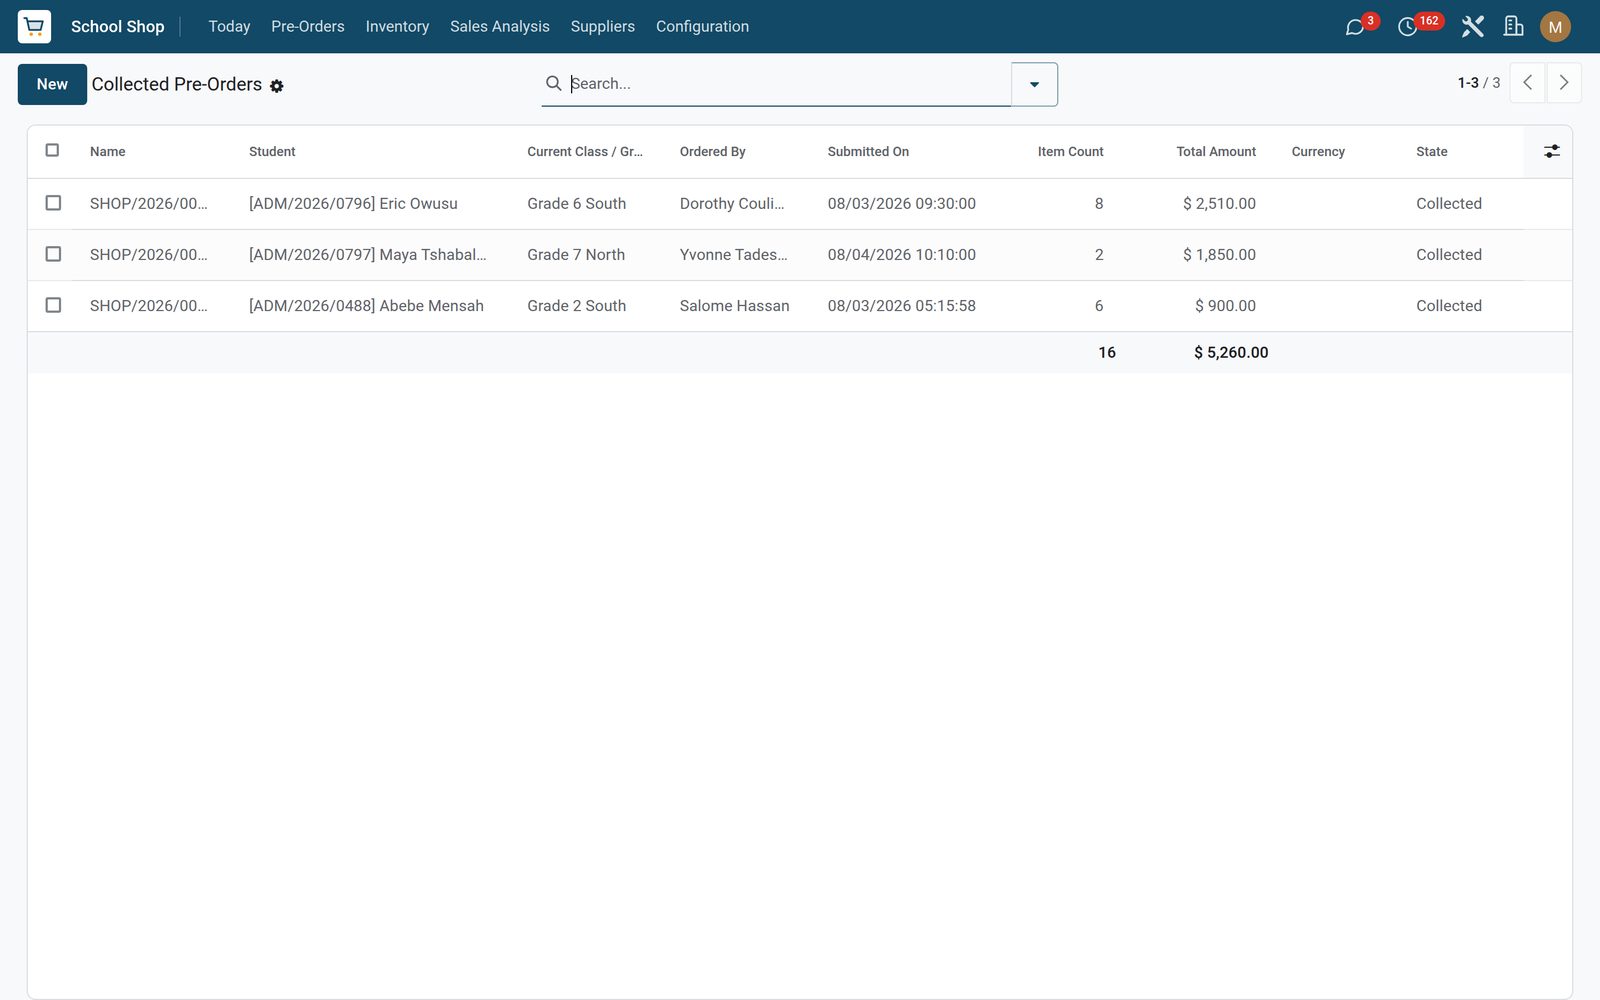The height and width of the screenshot is (1000, 1600).
Task: Open the chat messages icon
Action: pyautogui.click(x=1355, y=27)
